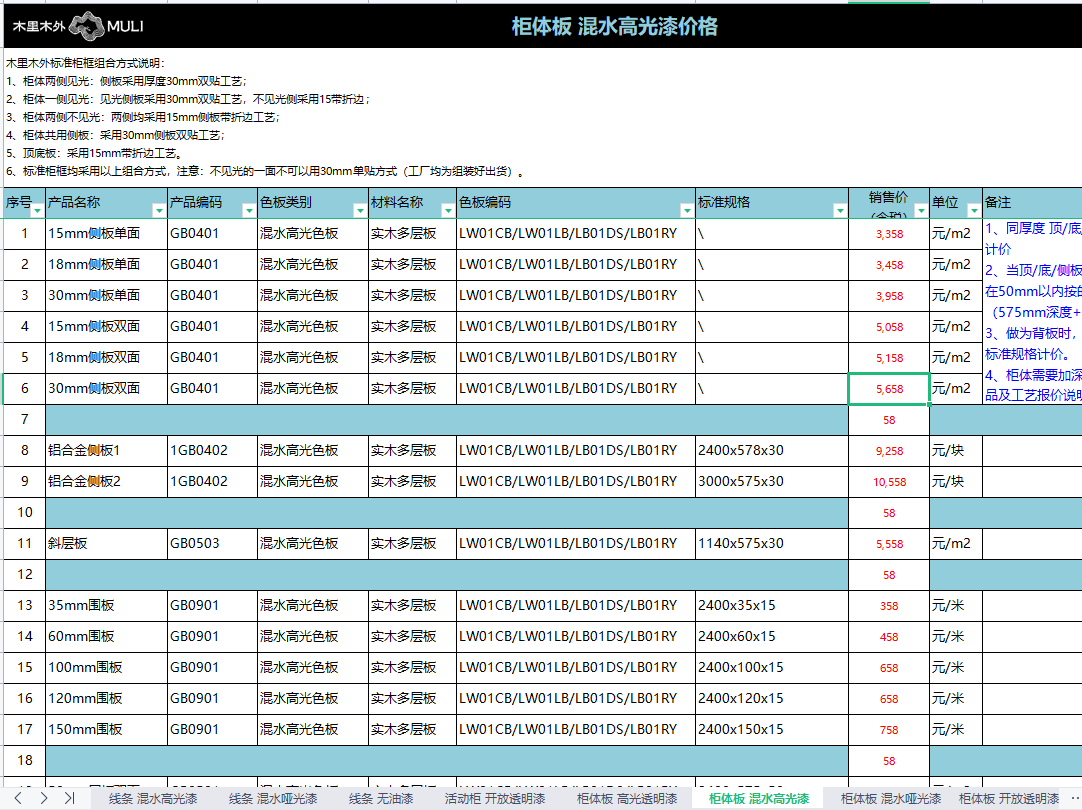Click the 标准规格 filter arrow

(x=839, y=210)
